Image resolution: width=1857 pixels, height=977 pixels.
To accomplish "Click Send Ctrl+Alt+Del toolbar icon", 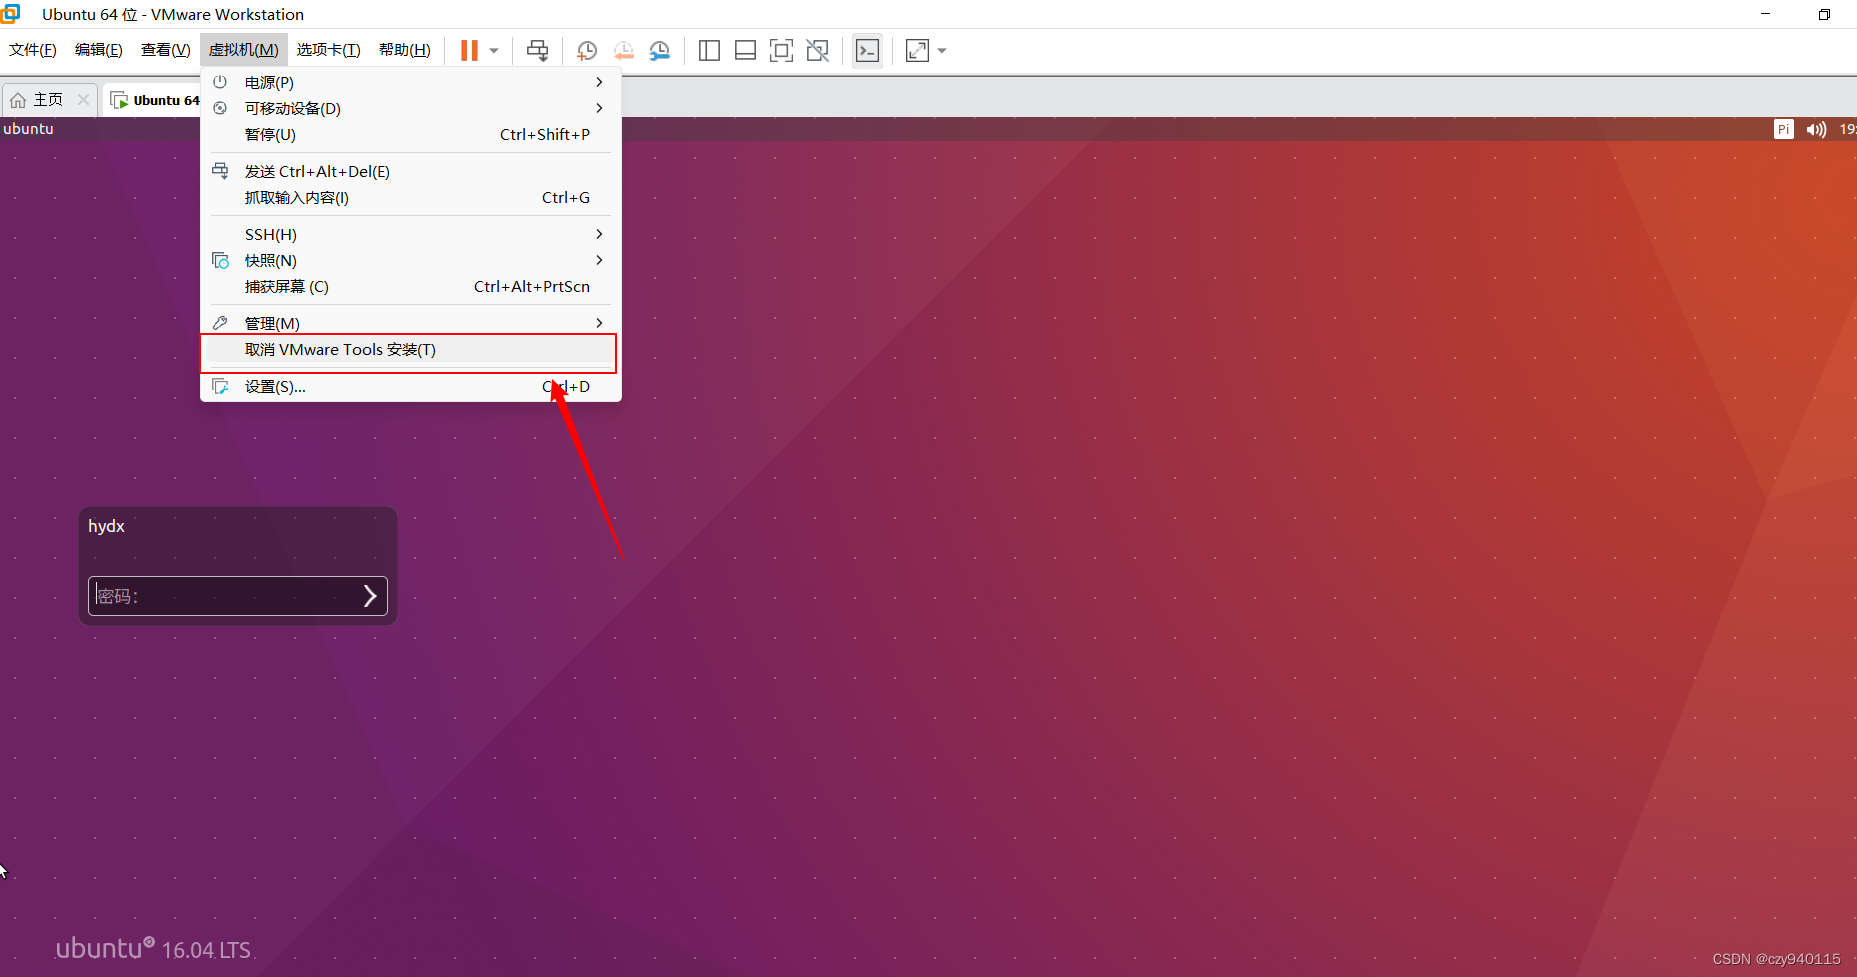I will [537, 50].
